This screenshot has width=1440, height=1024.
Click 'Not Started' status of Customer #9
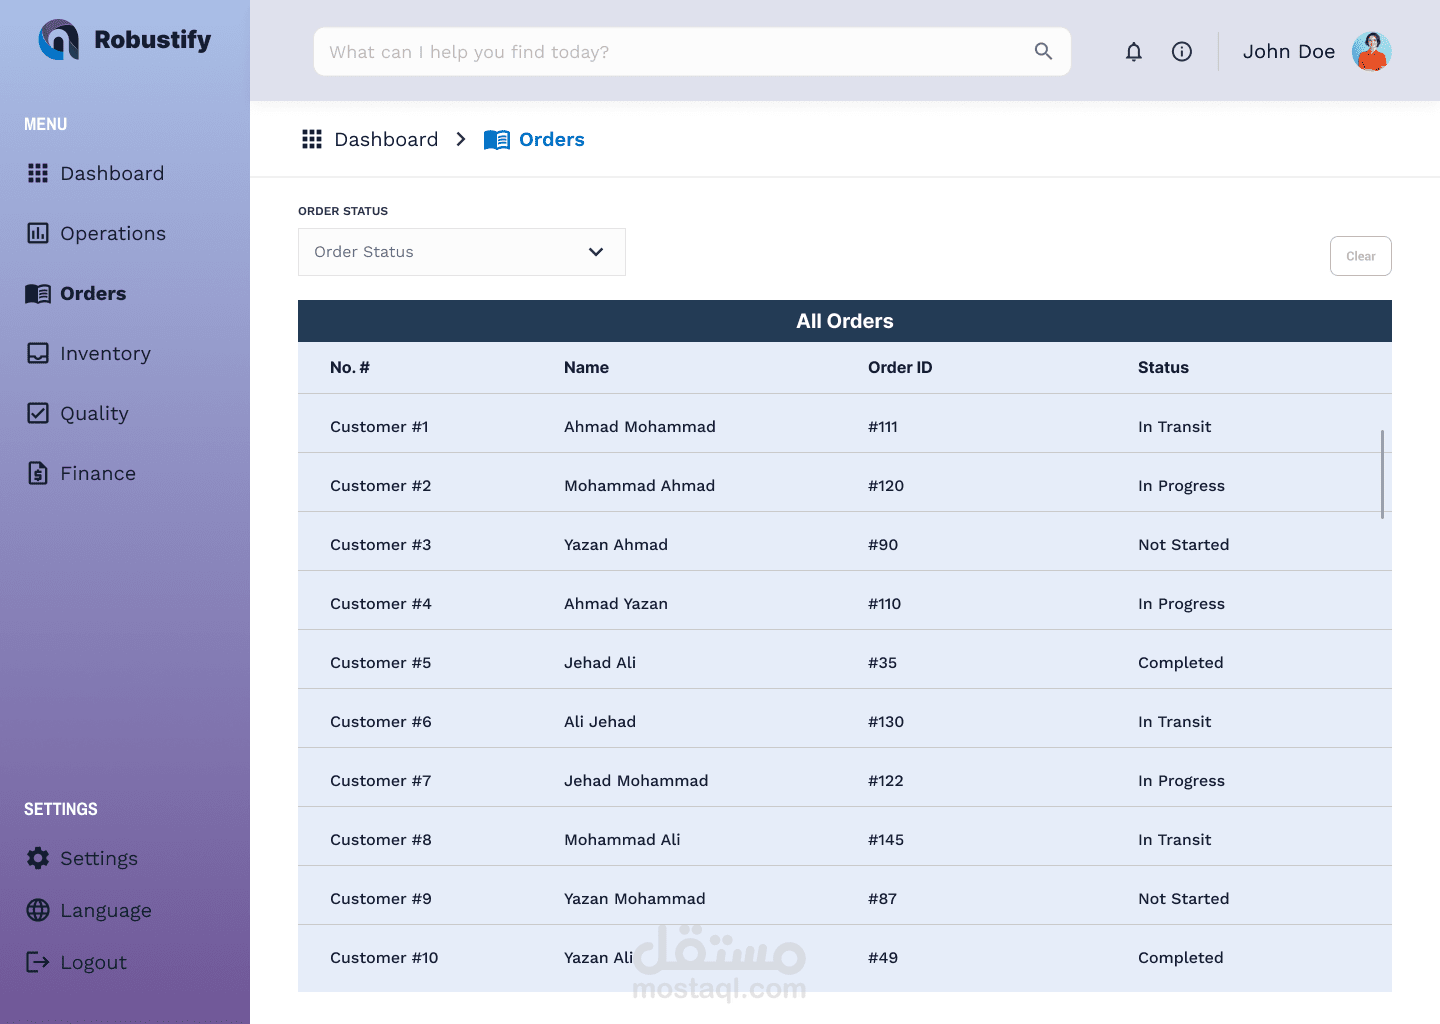pos(1183,898)
